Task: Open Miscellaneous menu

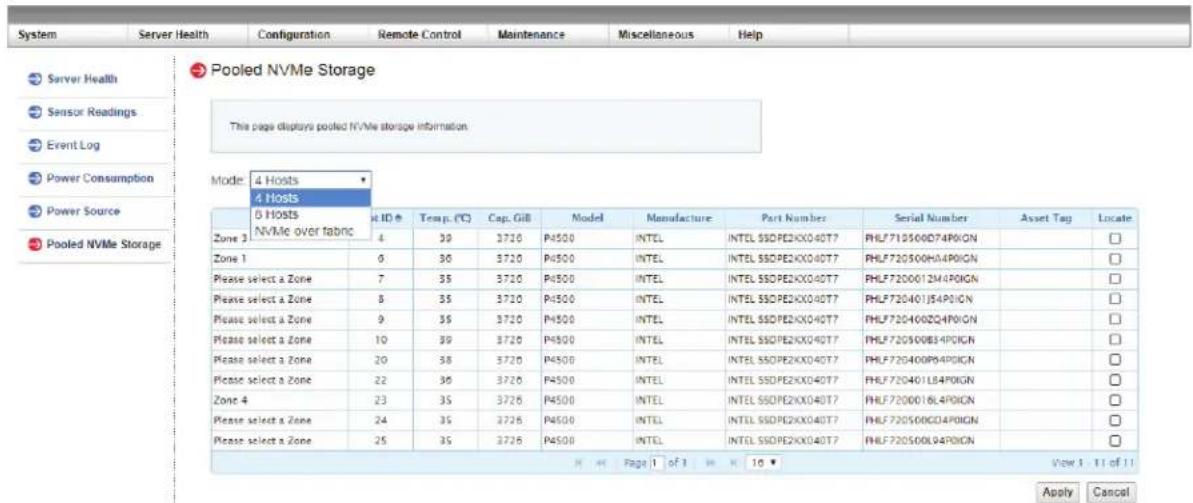Action: click(x=657, y=35)
